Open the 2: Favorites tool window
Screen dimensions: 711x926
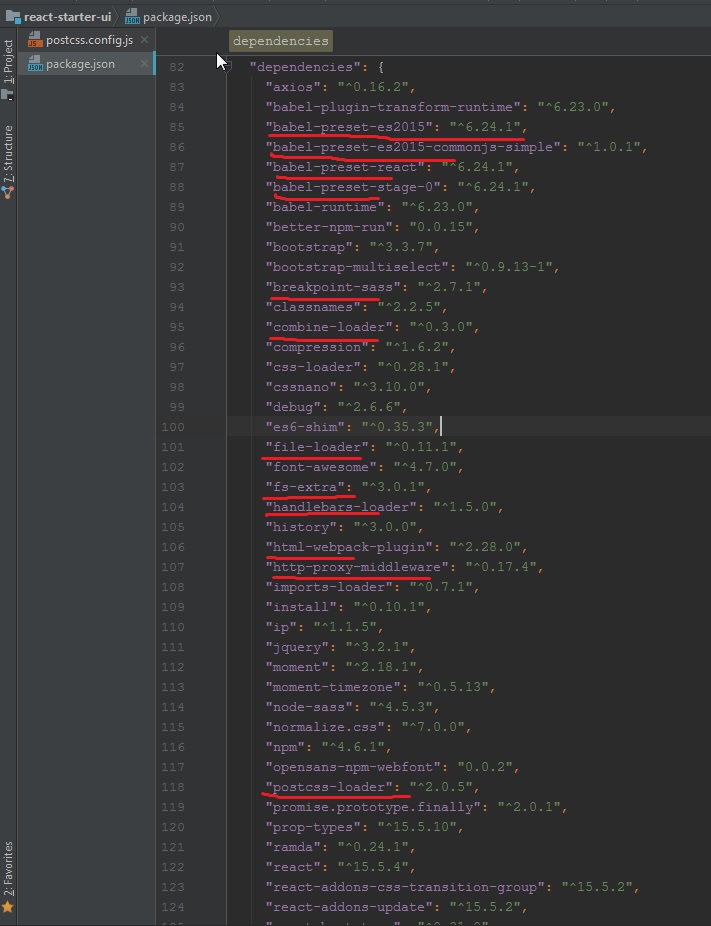pos(8,869)
